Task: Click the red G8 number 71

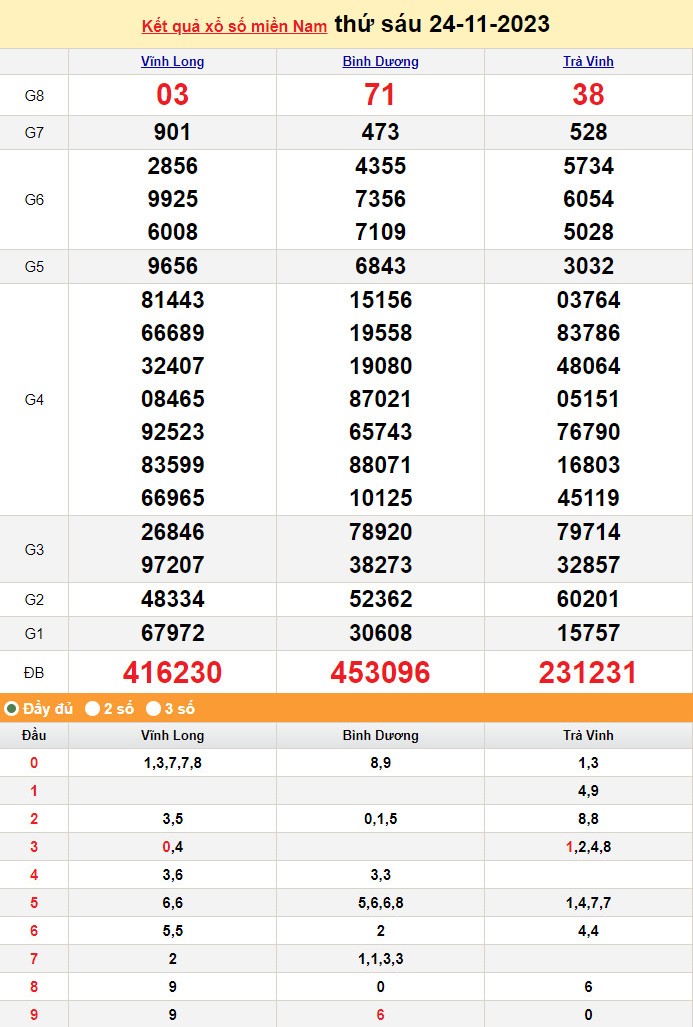Action: (x=380, y=95)
